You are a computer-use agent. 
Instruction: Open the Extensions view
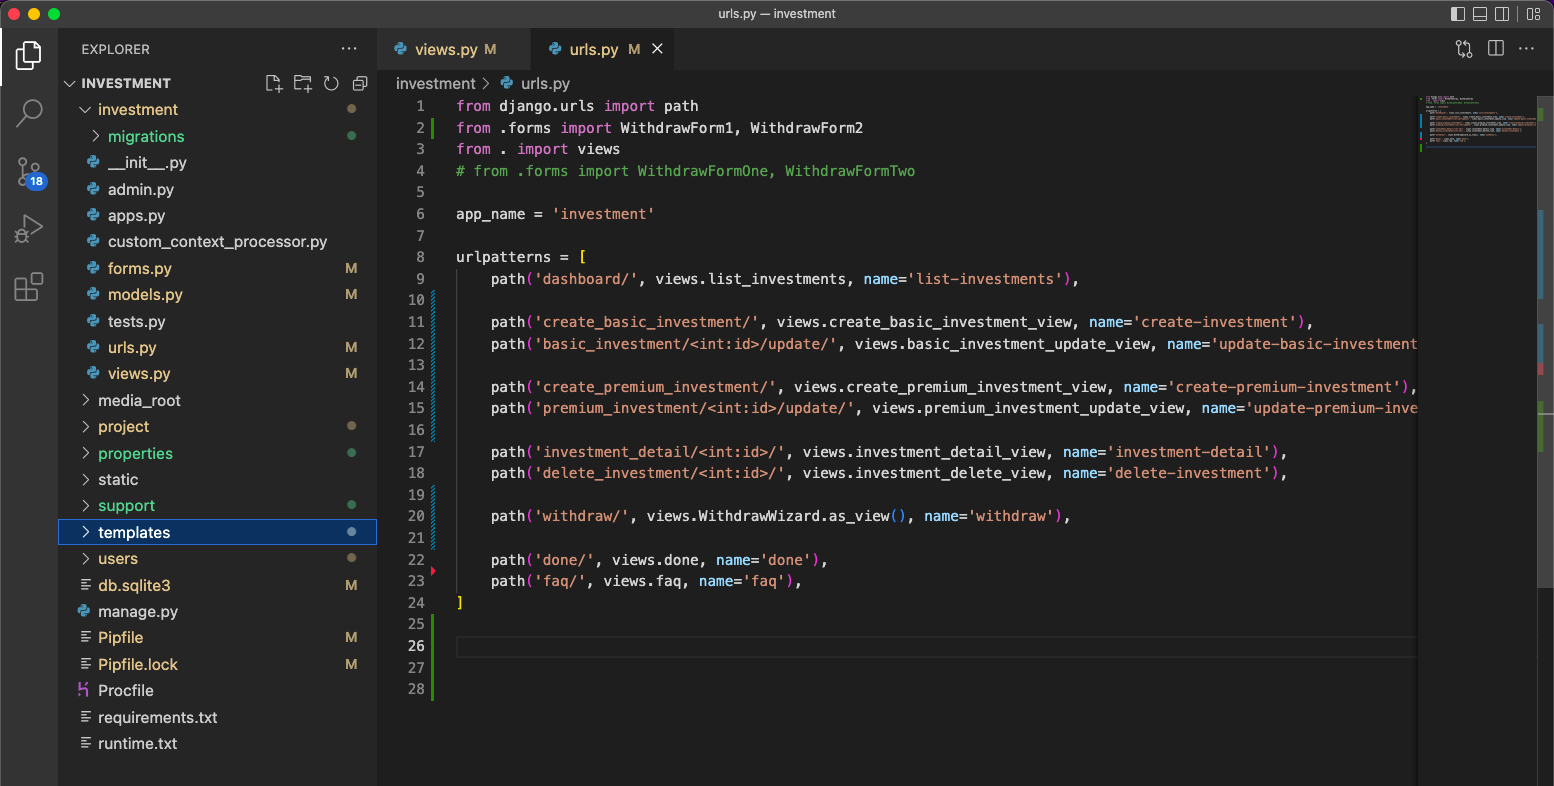pyautogui.click(x=29, y=287)
